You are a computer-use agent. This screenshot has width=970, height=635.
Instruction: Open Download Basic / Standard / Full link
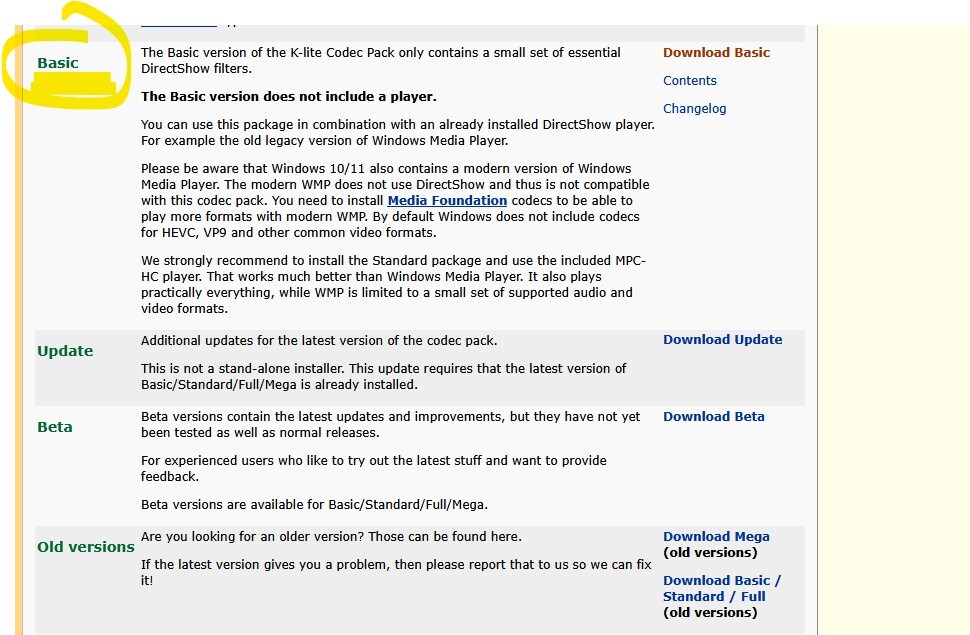[x=721, y=589]
